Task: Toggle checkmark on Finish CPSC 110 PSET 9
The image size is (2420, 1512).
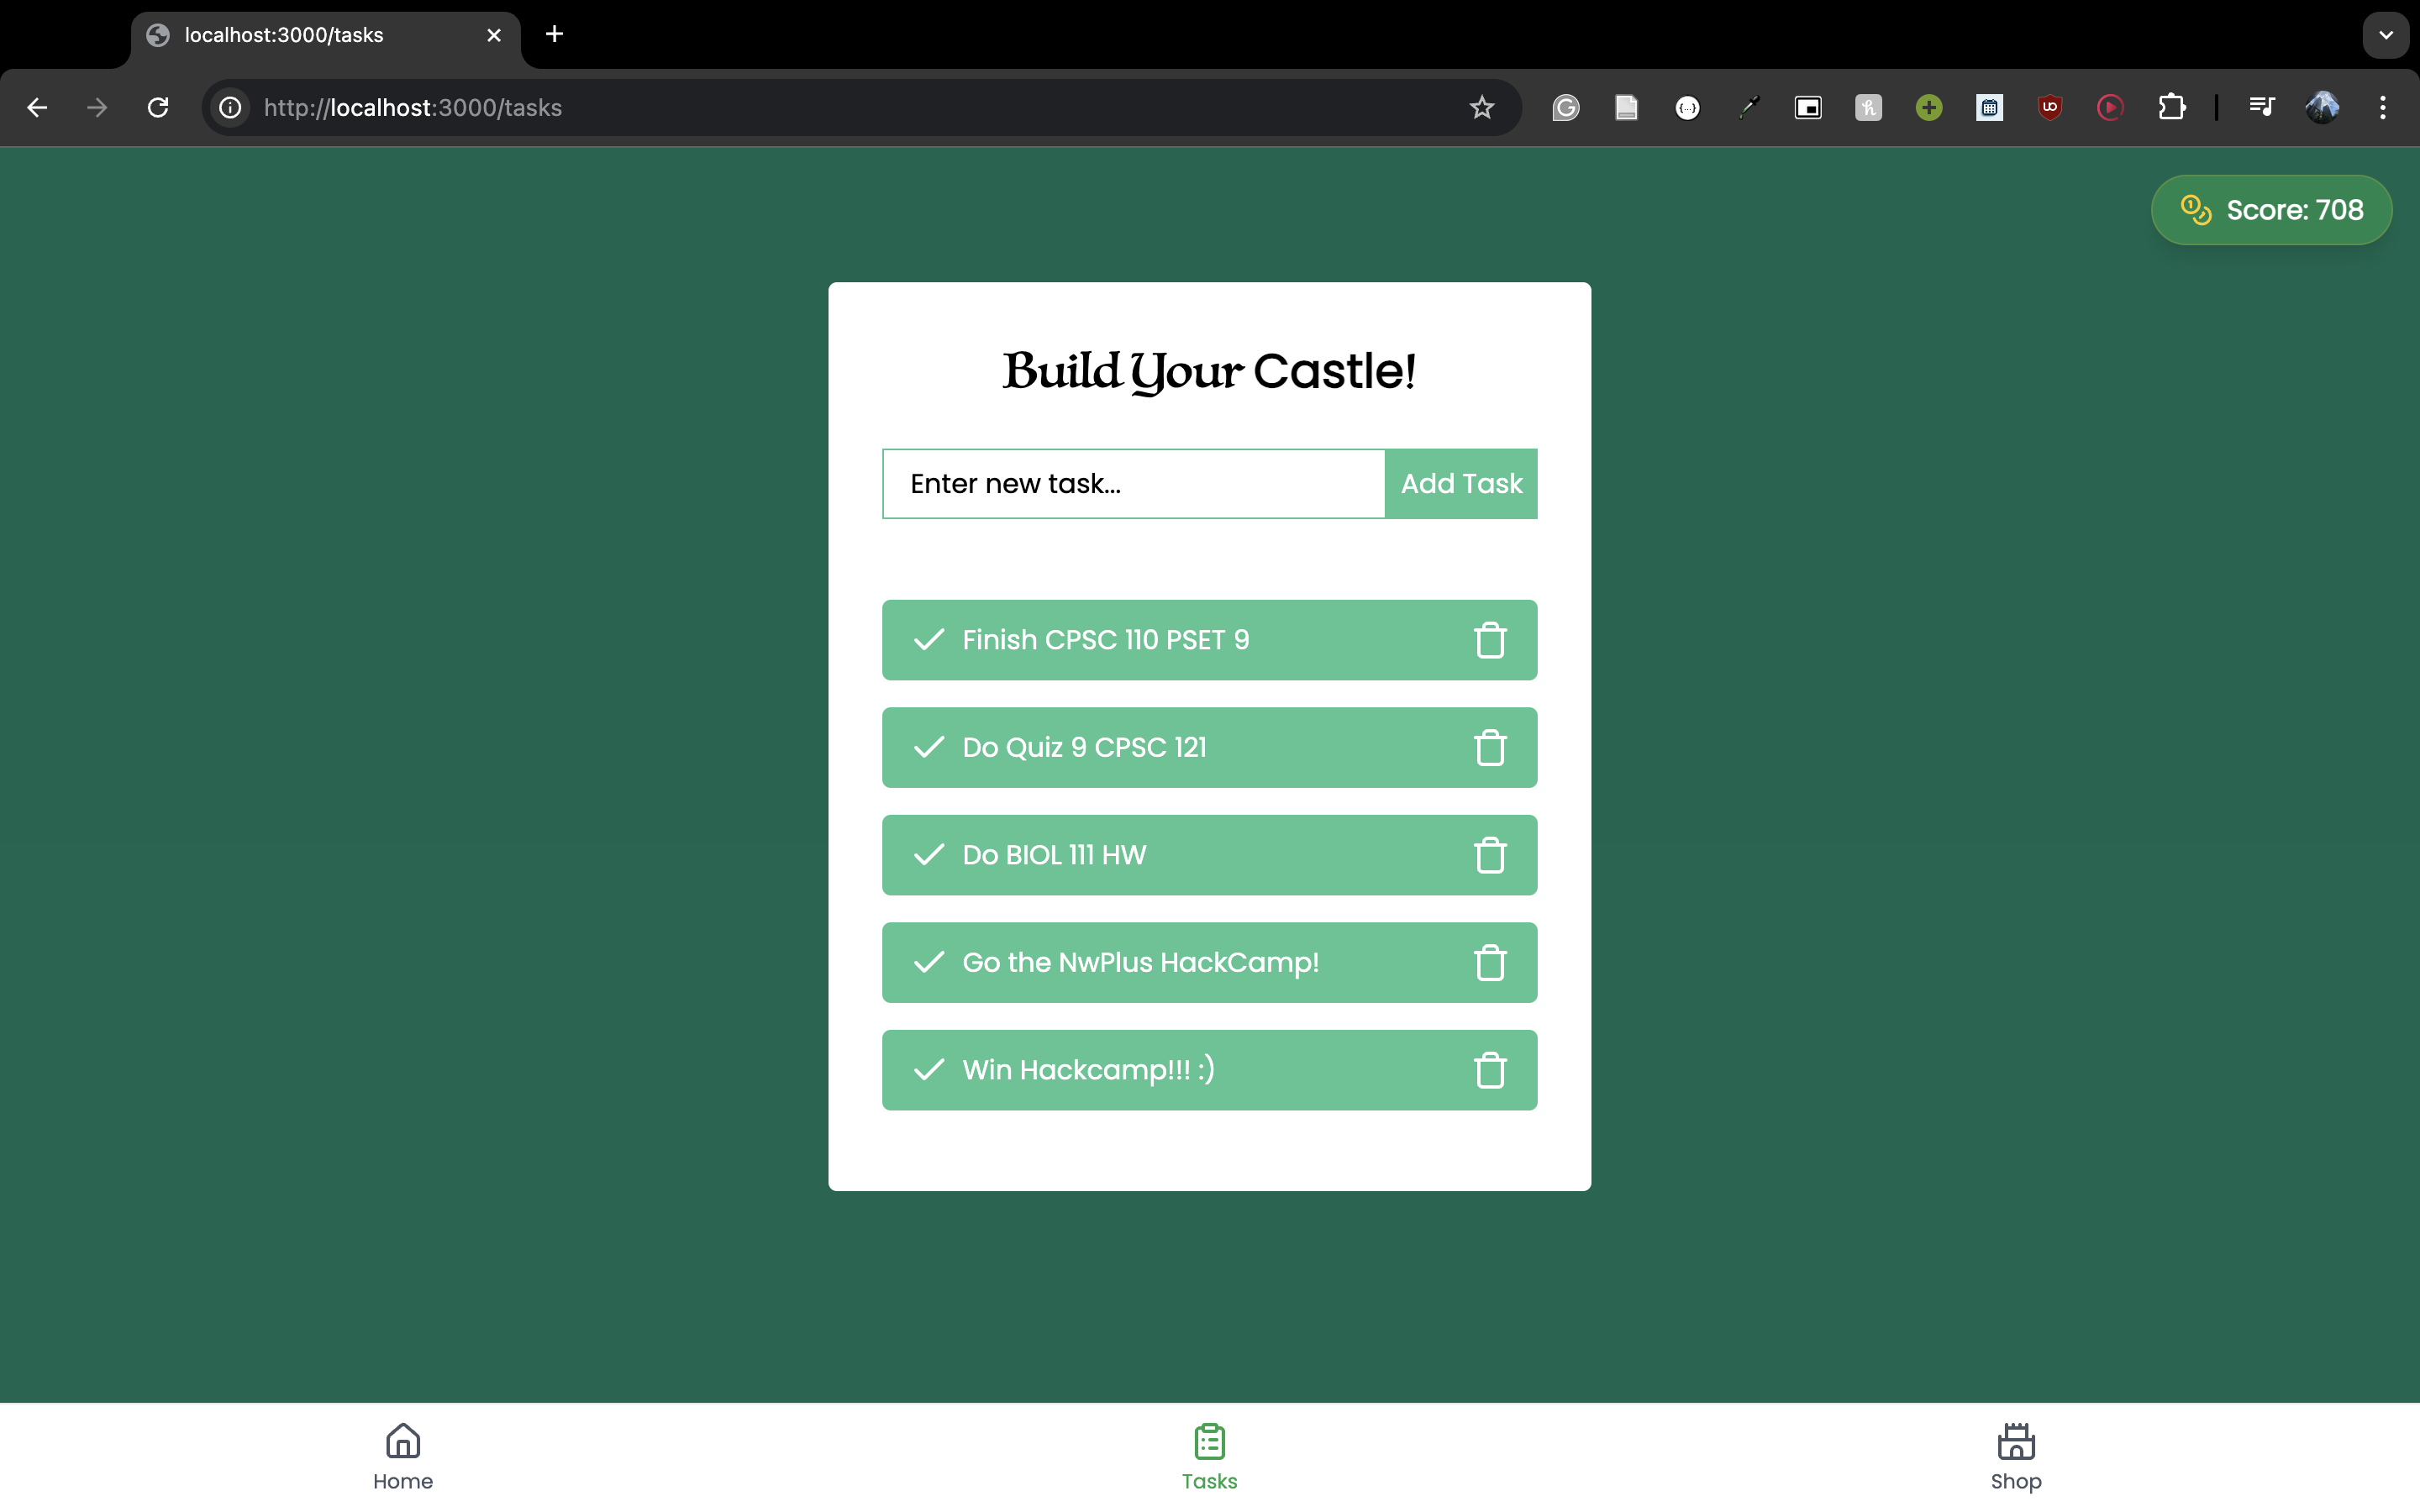Action: click(929, 640)
